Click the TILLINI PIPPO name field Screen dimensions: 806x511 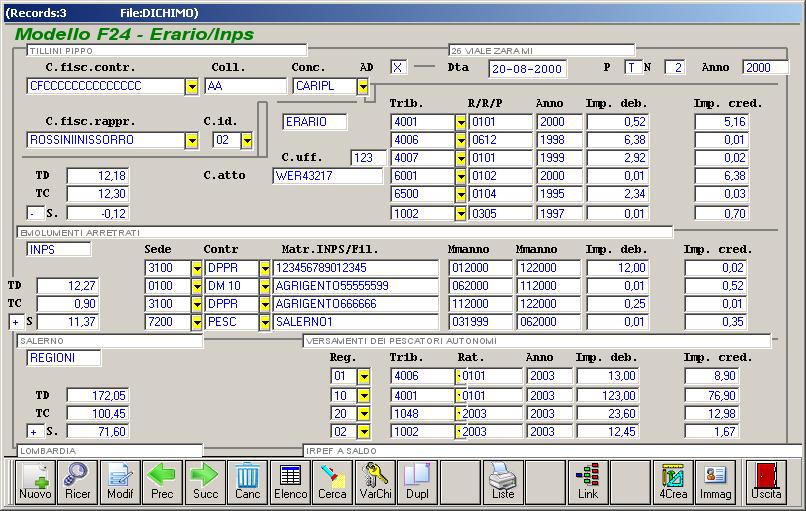pyautogui.click(x=167, y=51)
